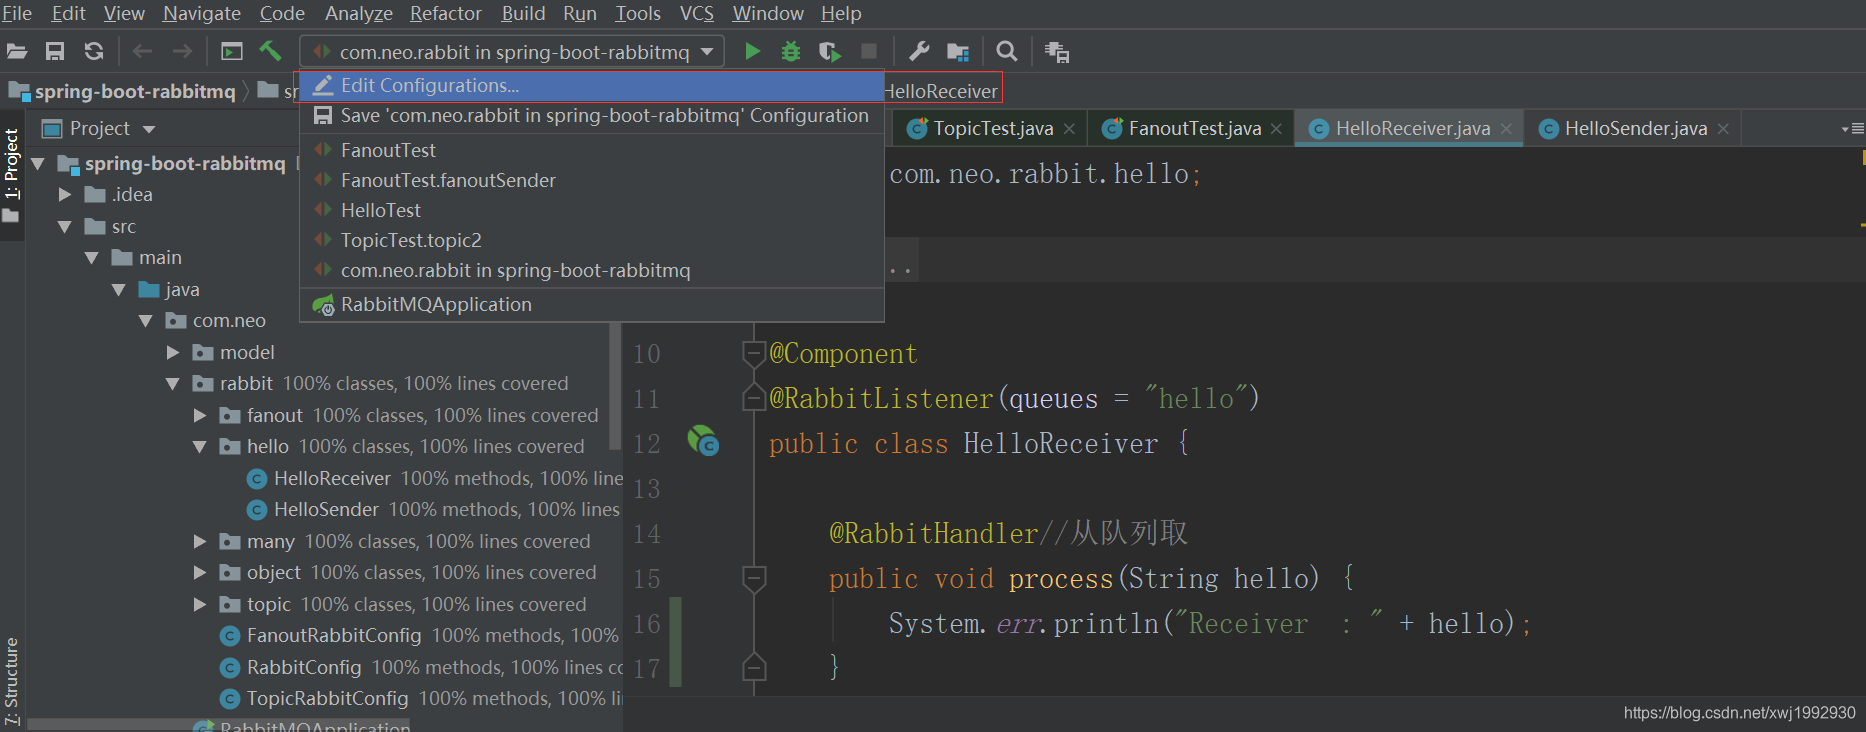
Task: Click the Debug bug icon
Action: [791, 51]
